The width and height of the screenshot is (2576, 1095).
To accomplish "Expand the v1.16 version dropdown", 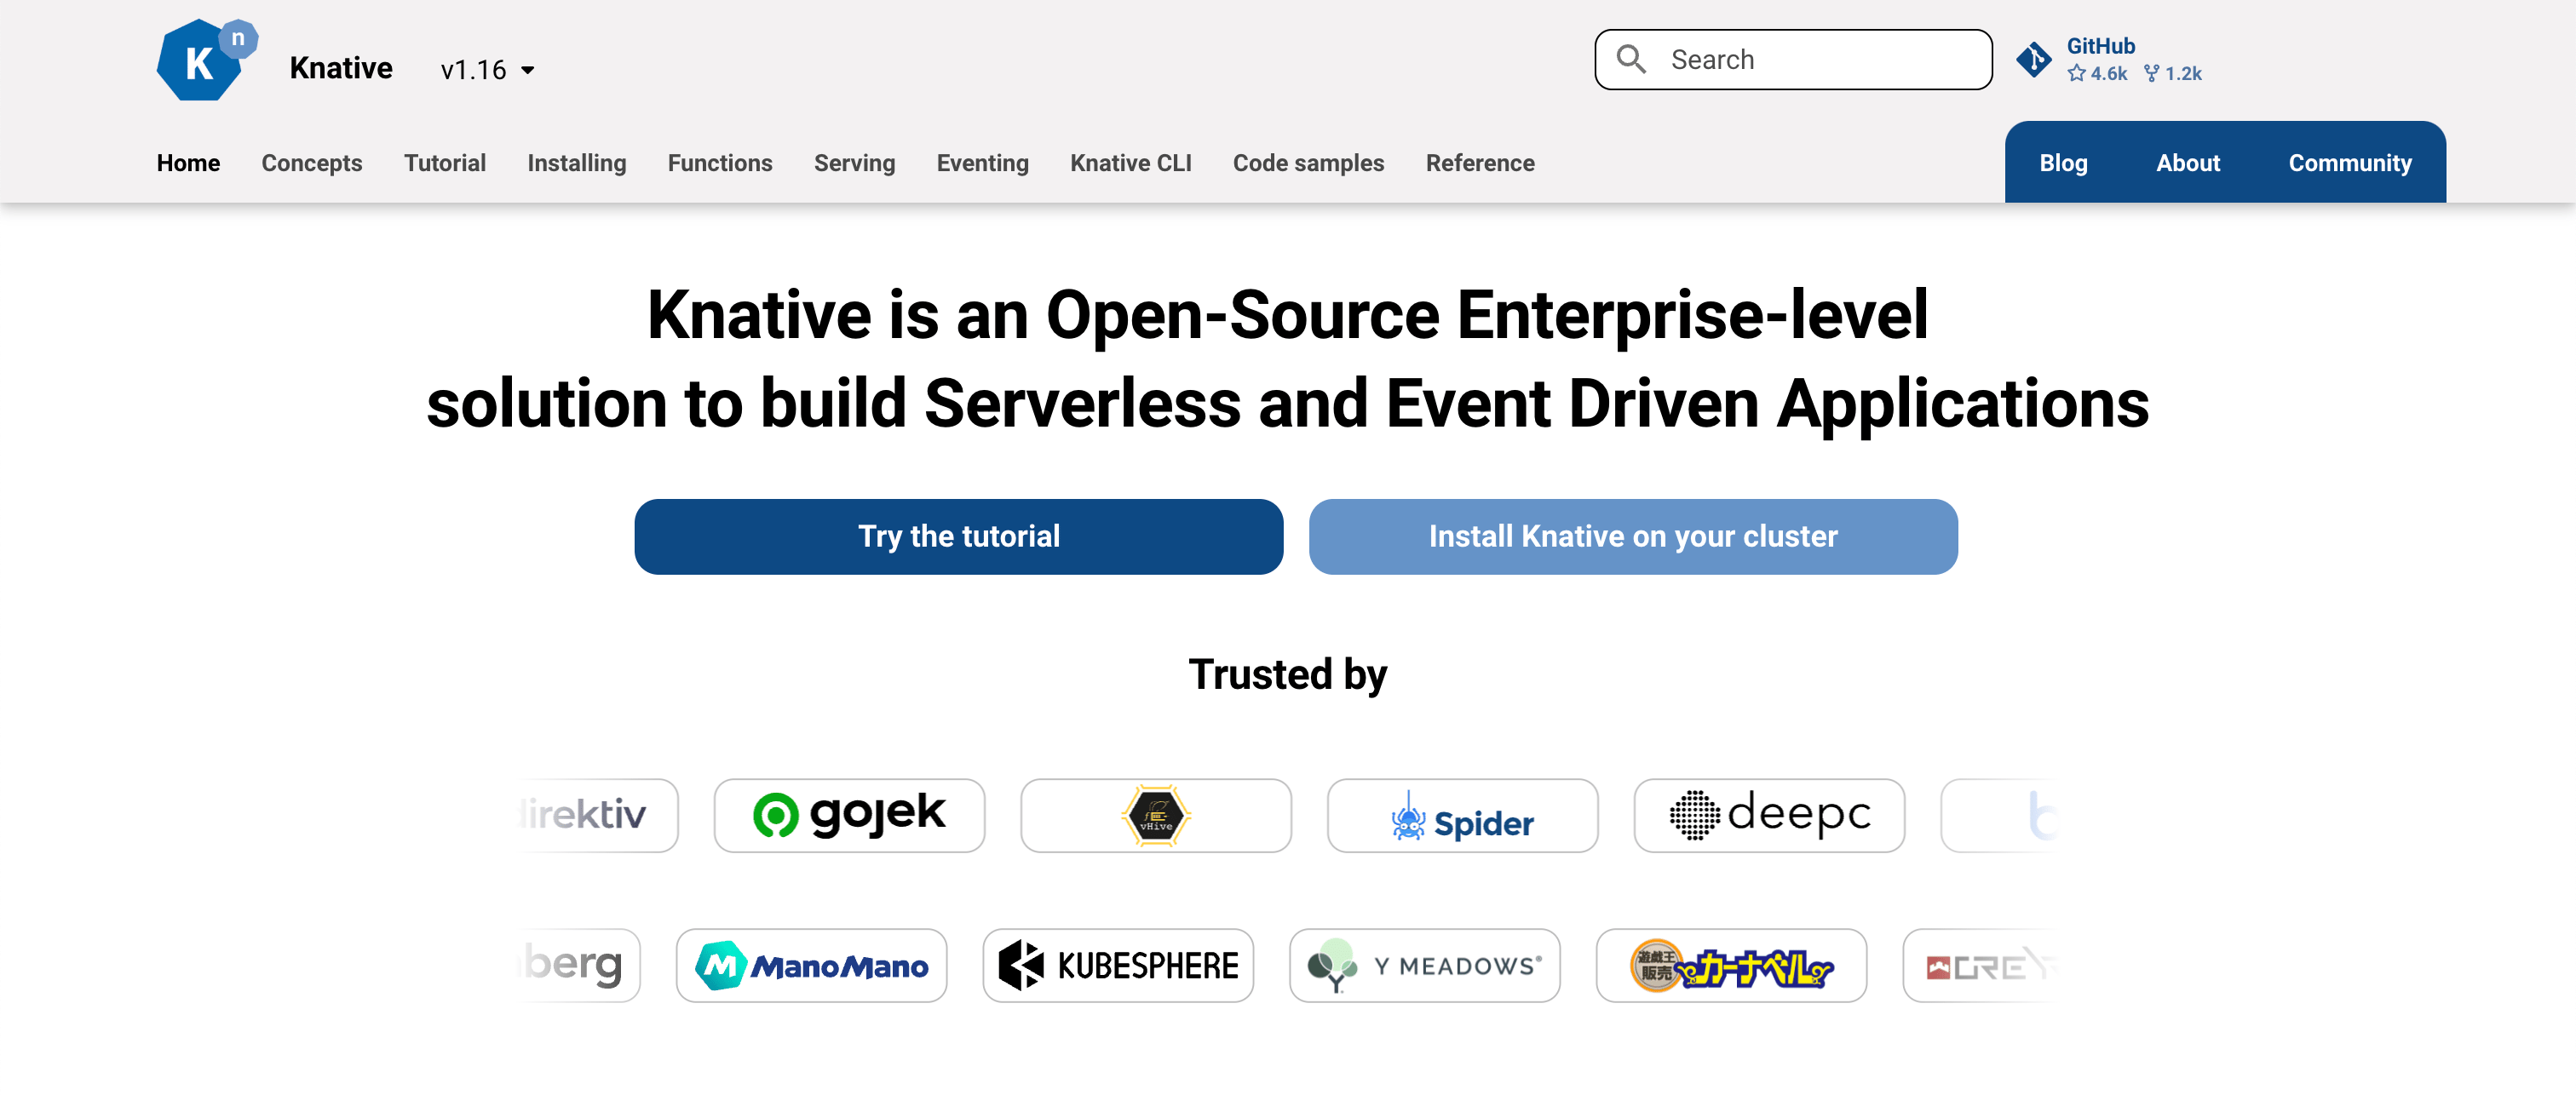I will pyautogui.click(x=488, y=69).
